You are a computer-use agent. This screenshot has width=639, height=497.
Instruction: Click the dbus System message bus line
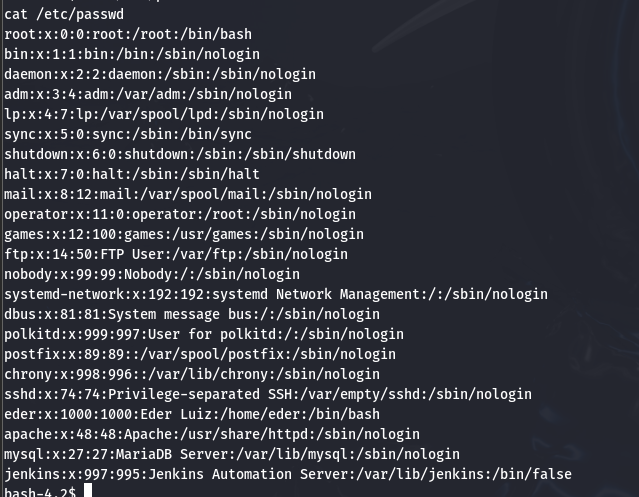192,314
